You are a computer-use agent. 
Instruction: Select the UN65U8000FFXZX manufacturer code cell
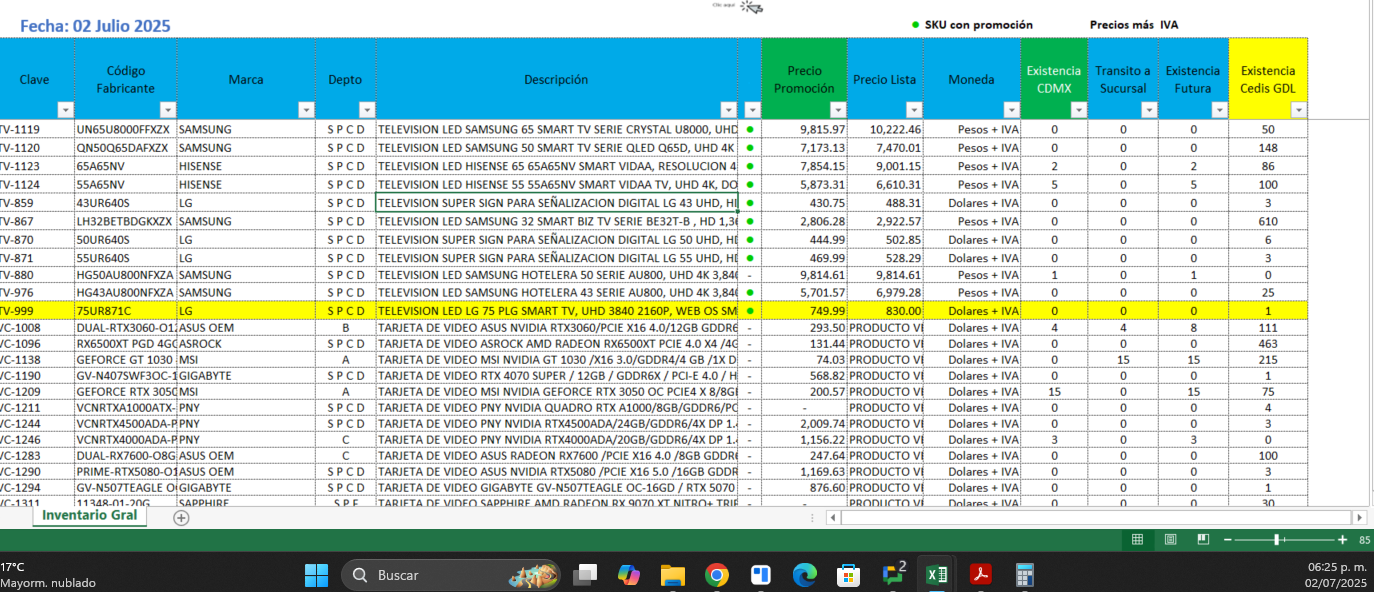[125, 129]
